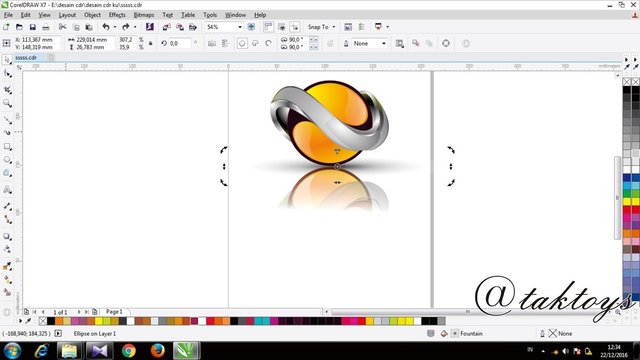Toggle full-screen preview button

[251, 27]
